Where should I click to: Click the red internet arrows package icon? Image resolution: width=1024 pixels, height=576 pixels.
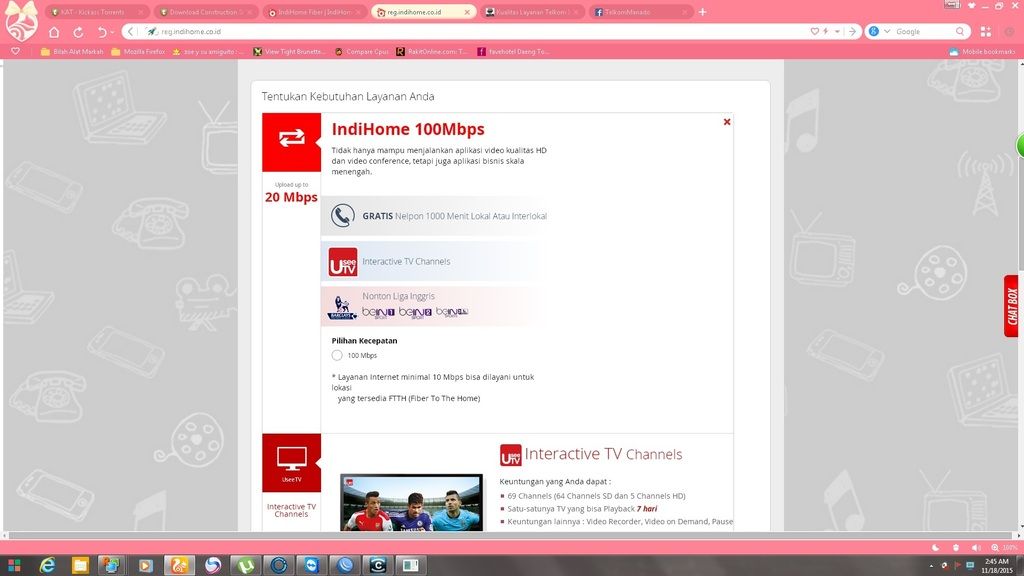point(291,142)
